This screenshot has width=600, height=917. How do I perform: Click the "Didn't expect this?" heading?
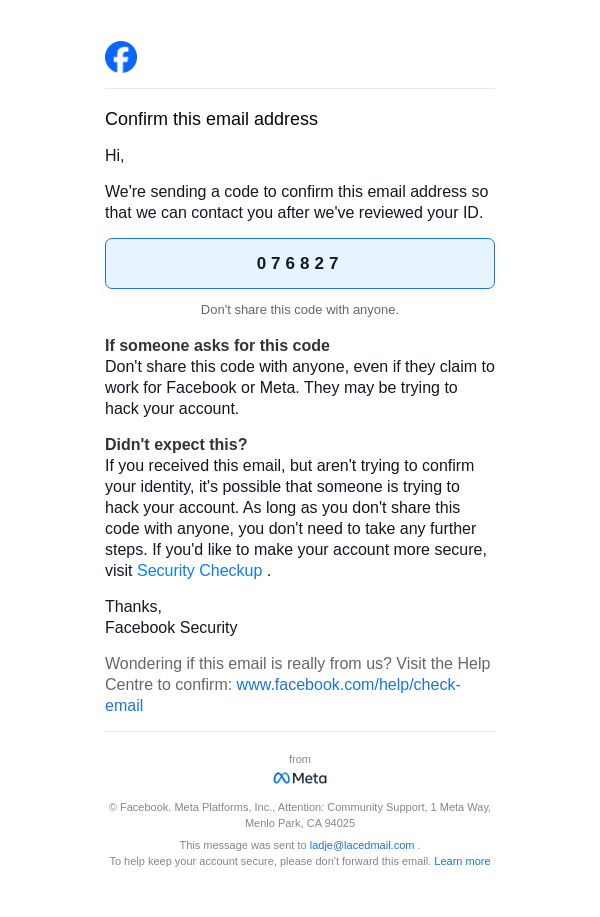pyautogui.click(x=176, y=444)
